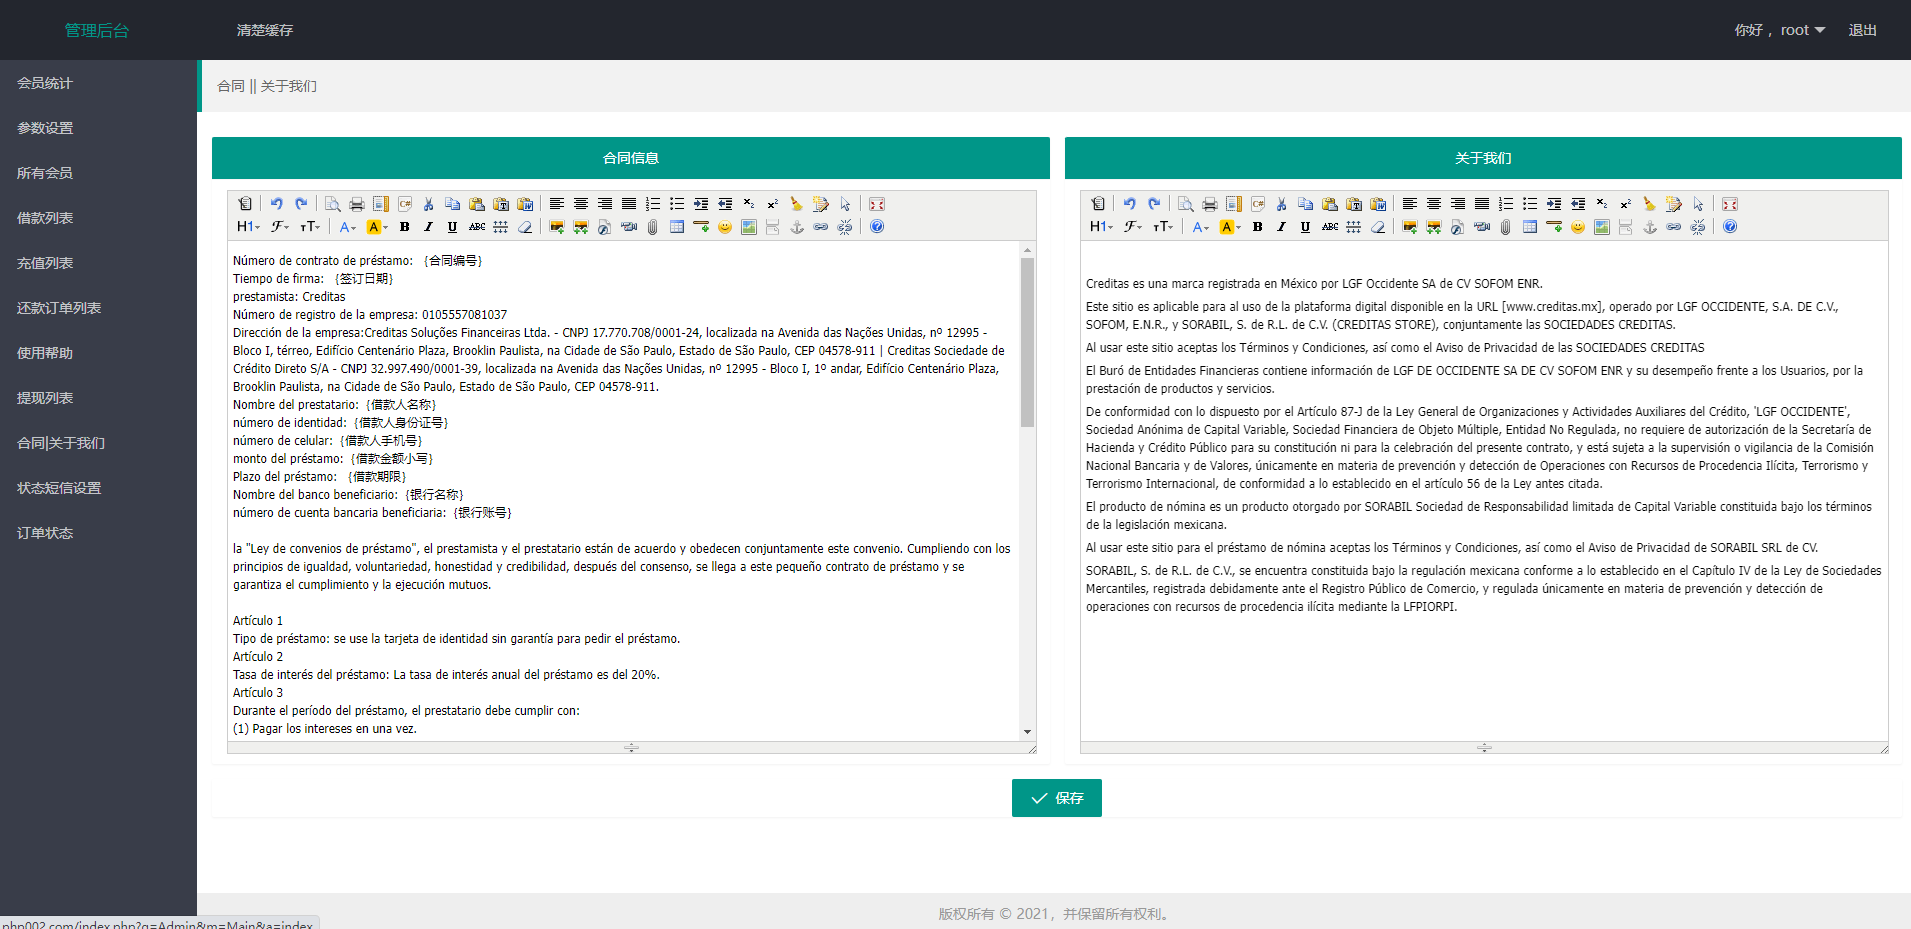Viewport: 1911px width, 929px height.
Task: Open font family dropdown in 合同信息 editor
Action: click(x=280, y=227)
